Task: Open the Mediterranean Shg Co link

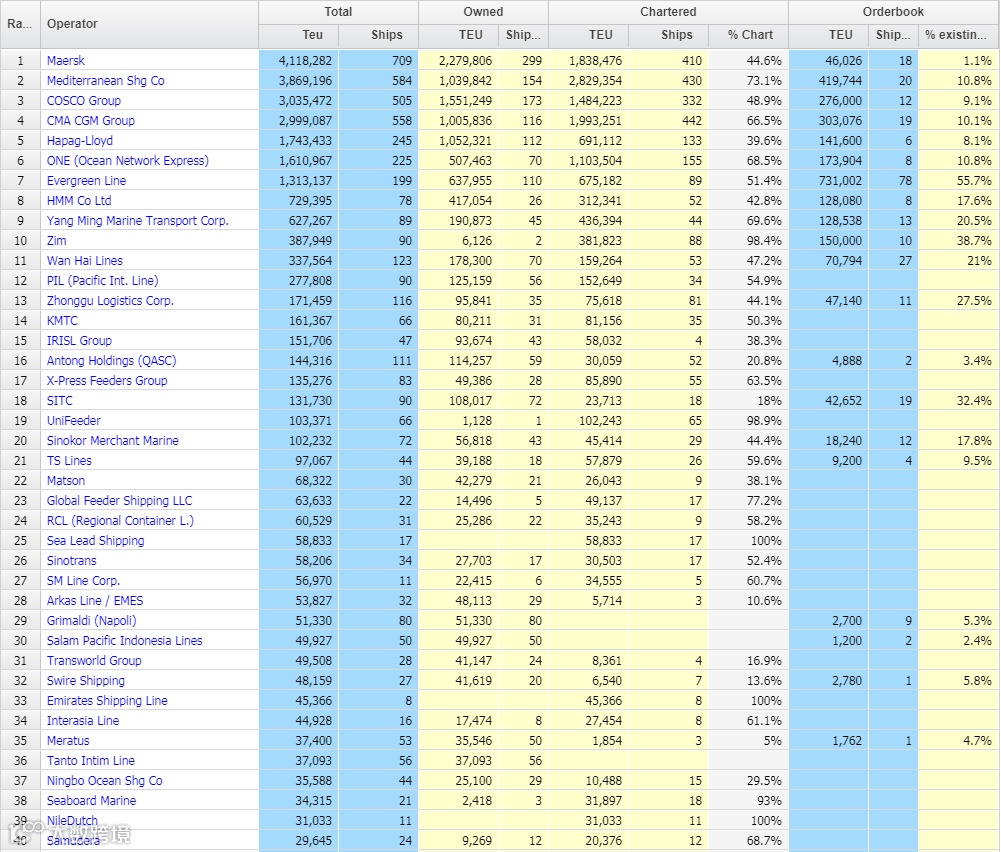Action: tap(105, 80)
